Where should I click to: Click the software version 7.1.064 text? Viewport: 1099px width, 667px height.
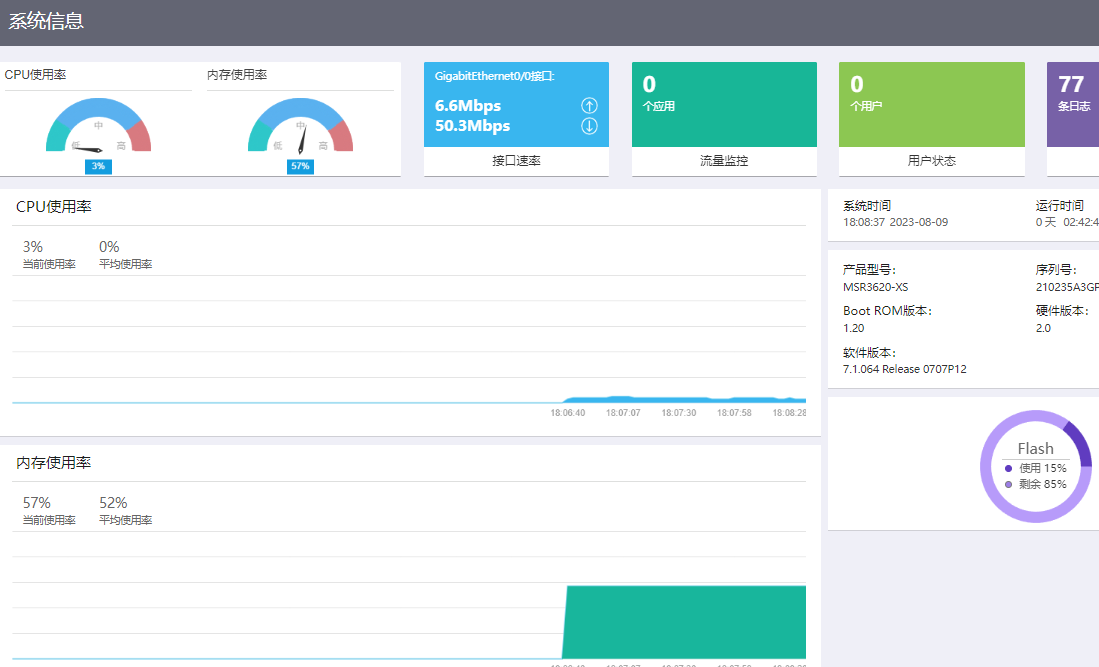904,369
